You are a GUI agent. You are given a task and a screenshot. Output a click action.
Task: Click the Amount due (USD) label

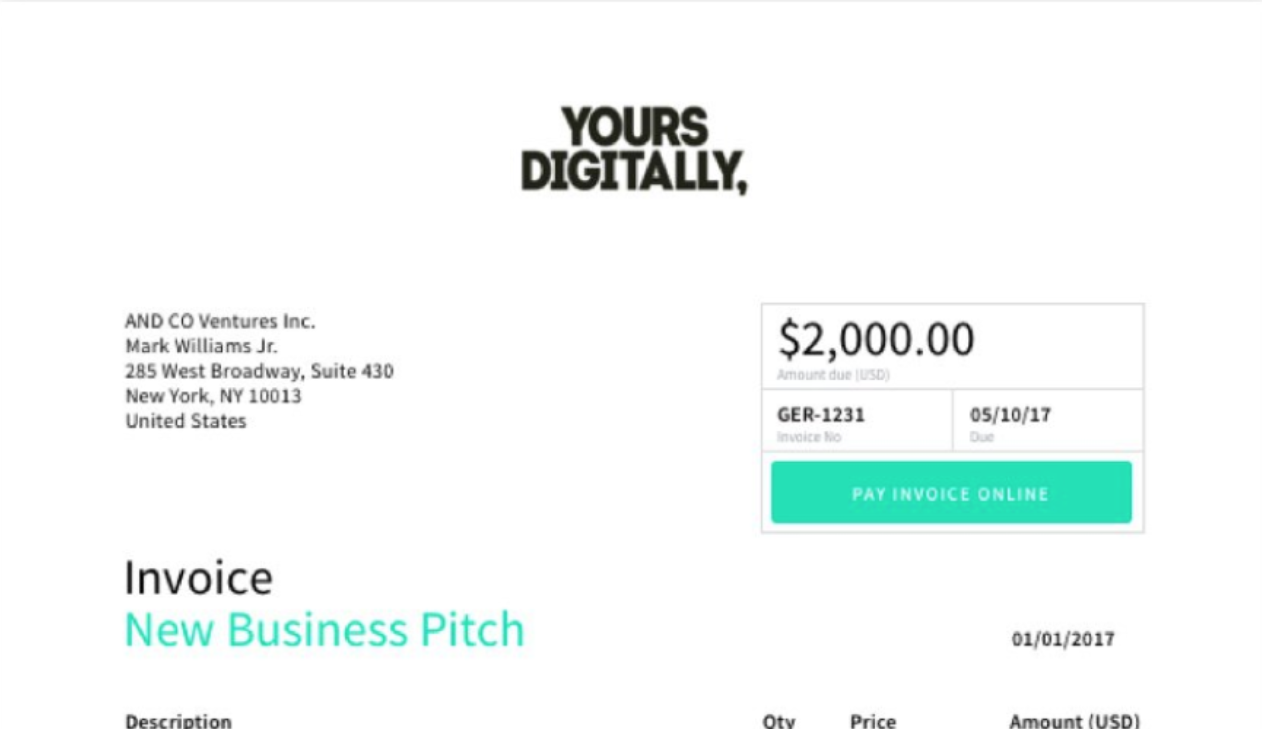point(833,376)
